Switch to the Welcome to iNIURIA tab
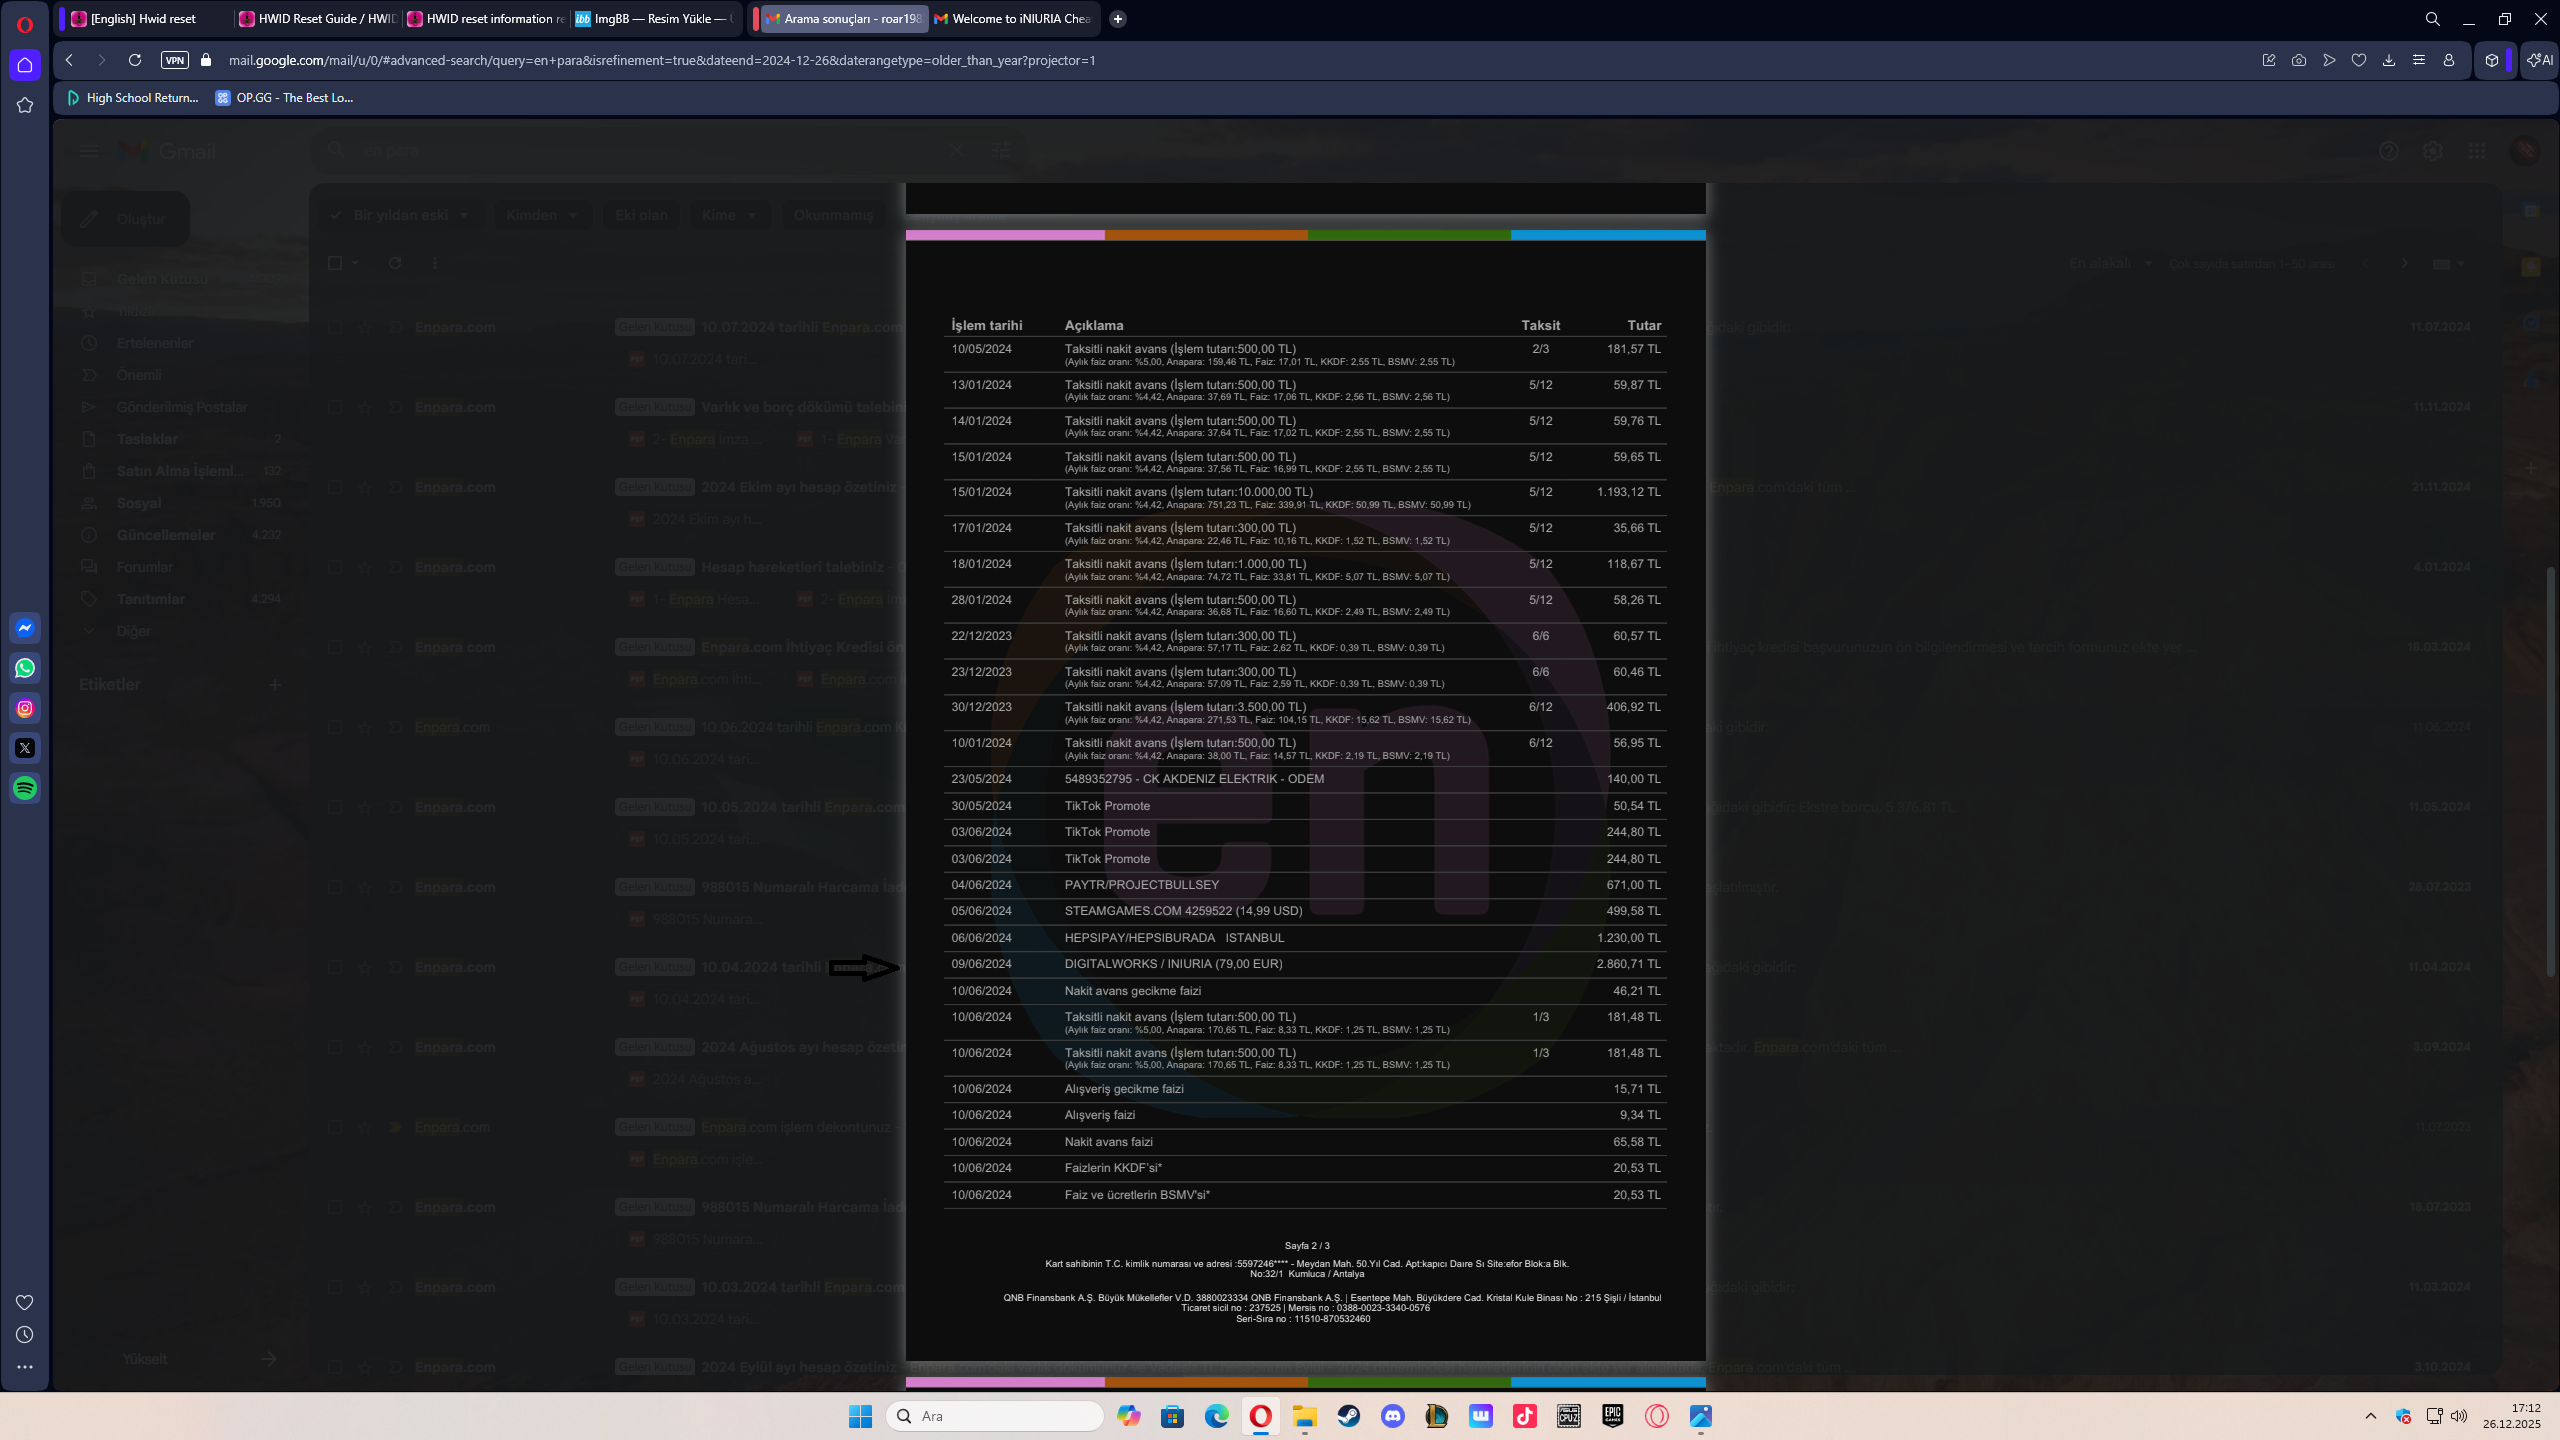Viewport: 2560px width, 1440px height. click(1014, 19)
